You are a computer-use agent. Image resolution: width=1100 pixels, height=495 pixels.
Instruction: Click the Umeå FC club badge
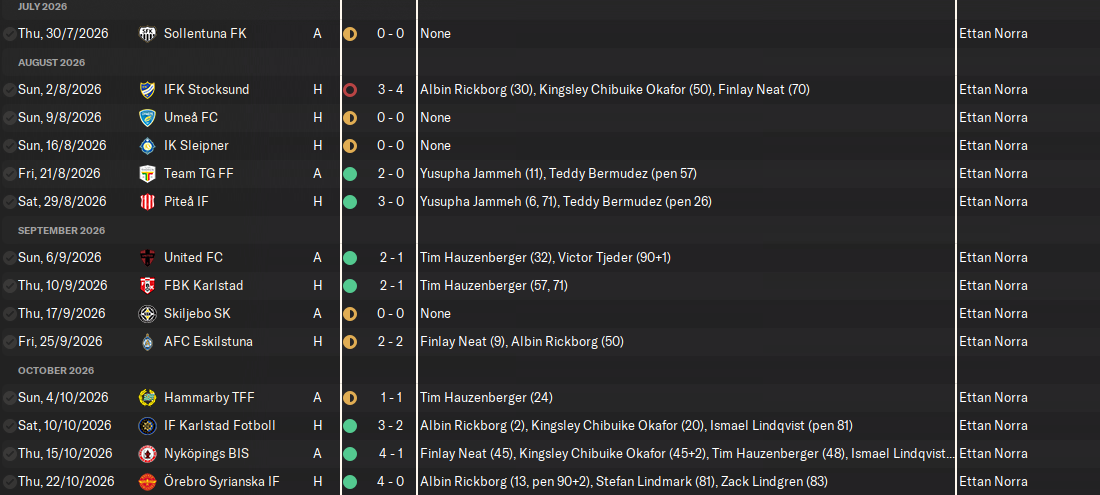147,117
